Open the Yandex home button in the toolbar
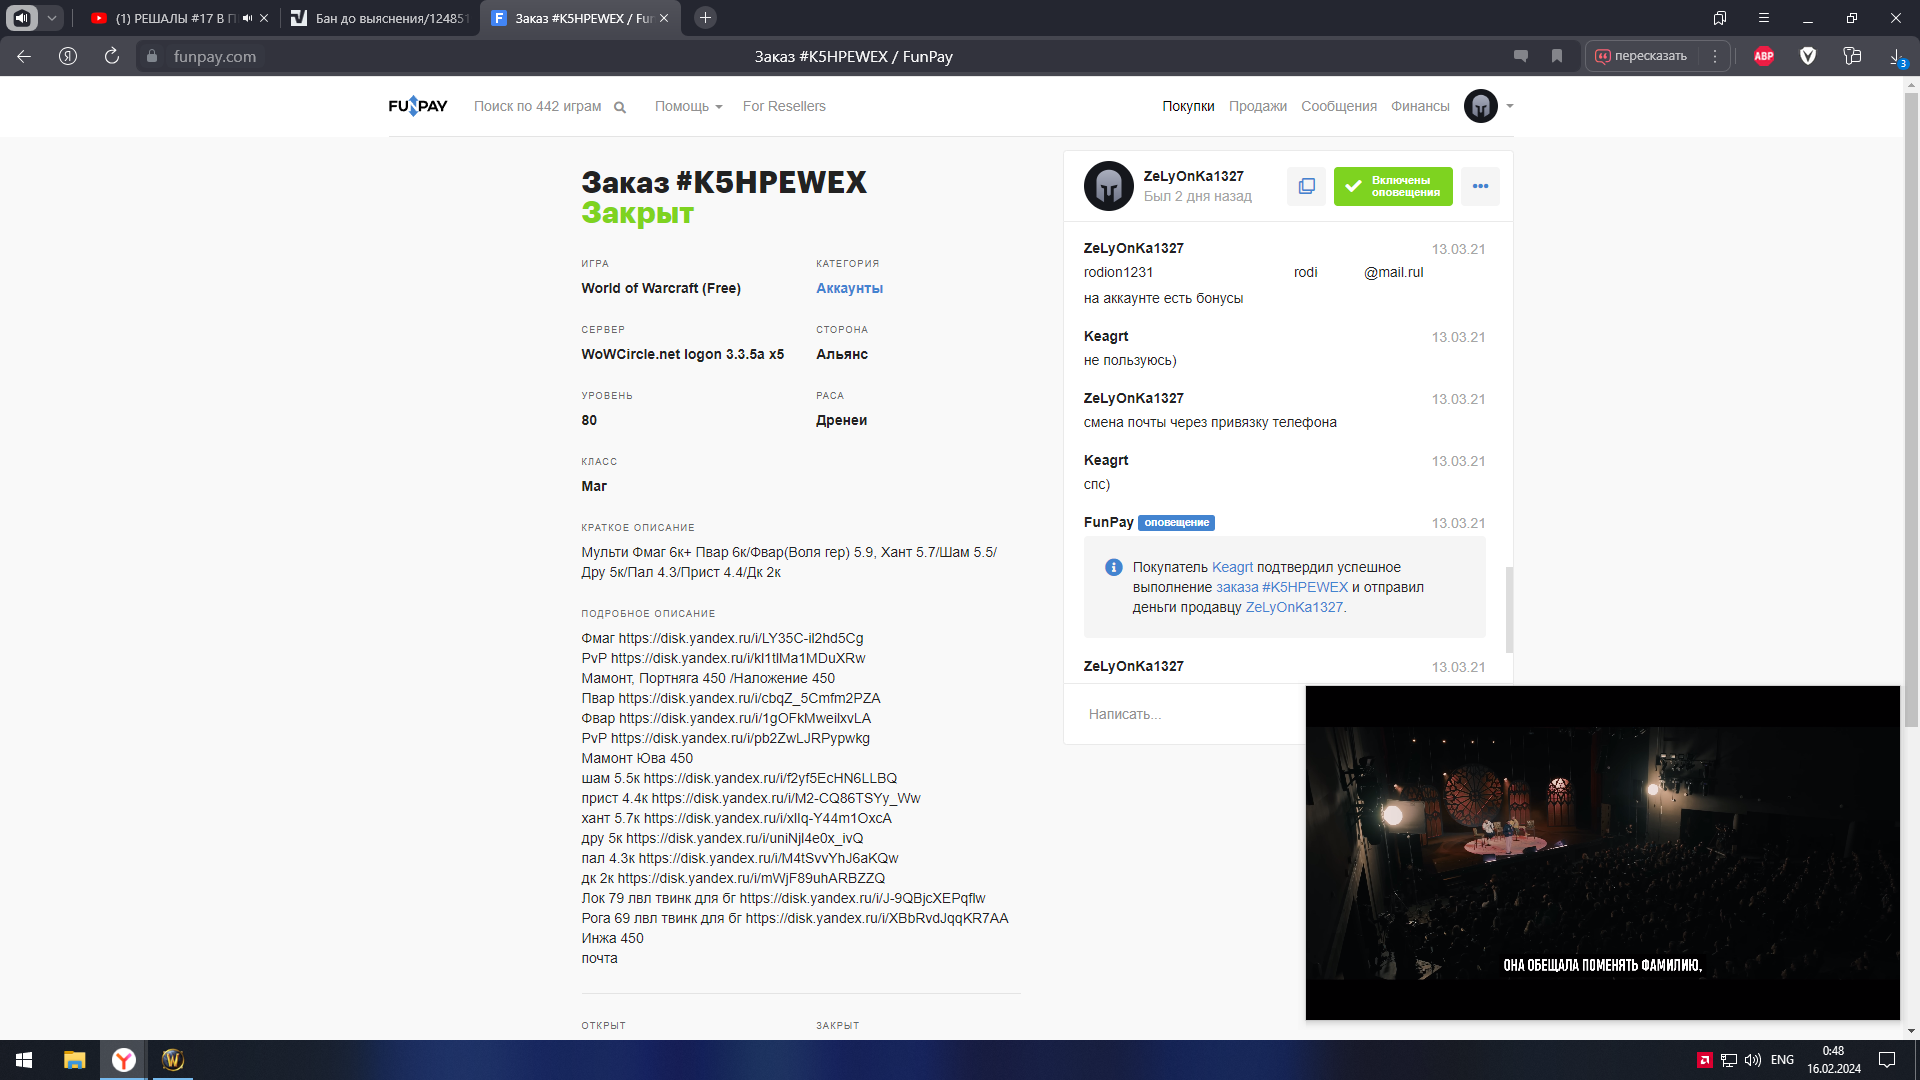Viewport: 1920px width, 1080px height. click(68, 56)
